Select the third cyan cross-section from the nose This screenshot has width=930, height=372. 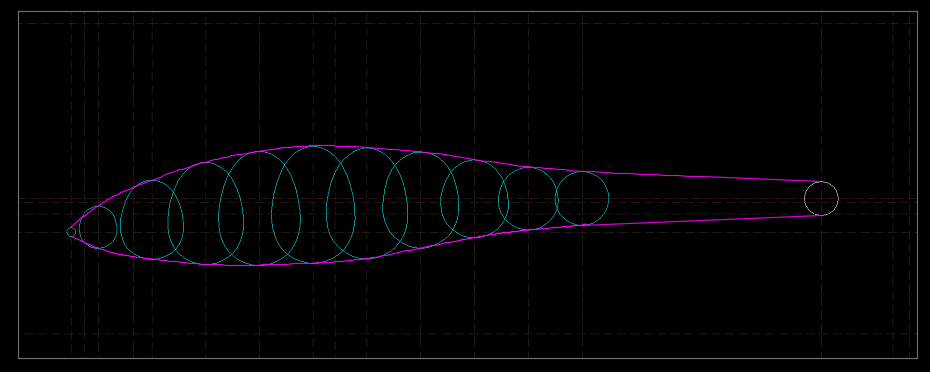pos(206,213)
